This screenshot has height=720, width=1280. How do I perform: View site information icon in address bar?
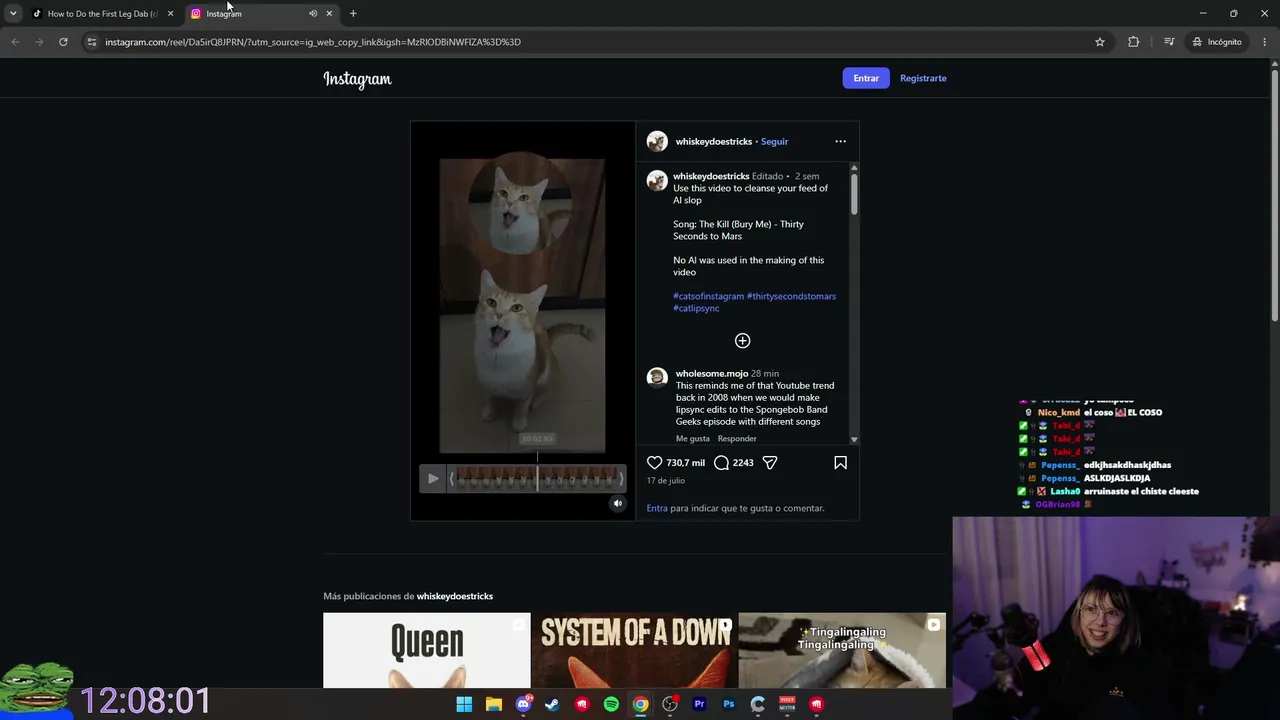[x=92, y=42]
